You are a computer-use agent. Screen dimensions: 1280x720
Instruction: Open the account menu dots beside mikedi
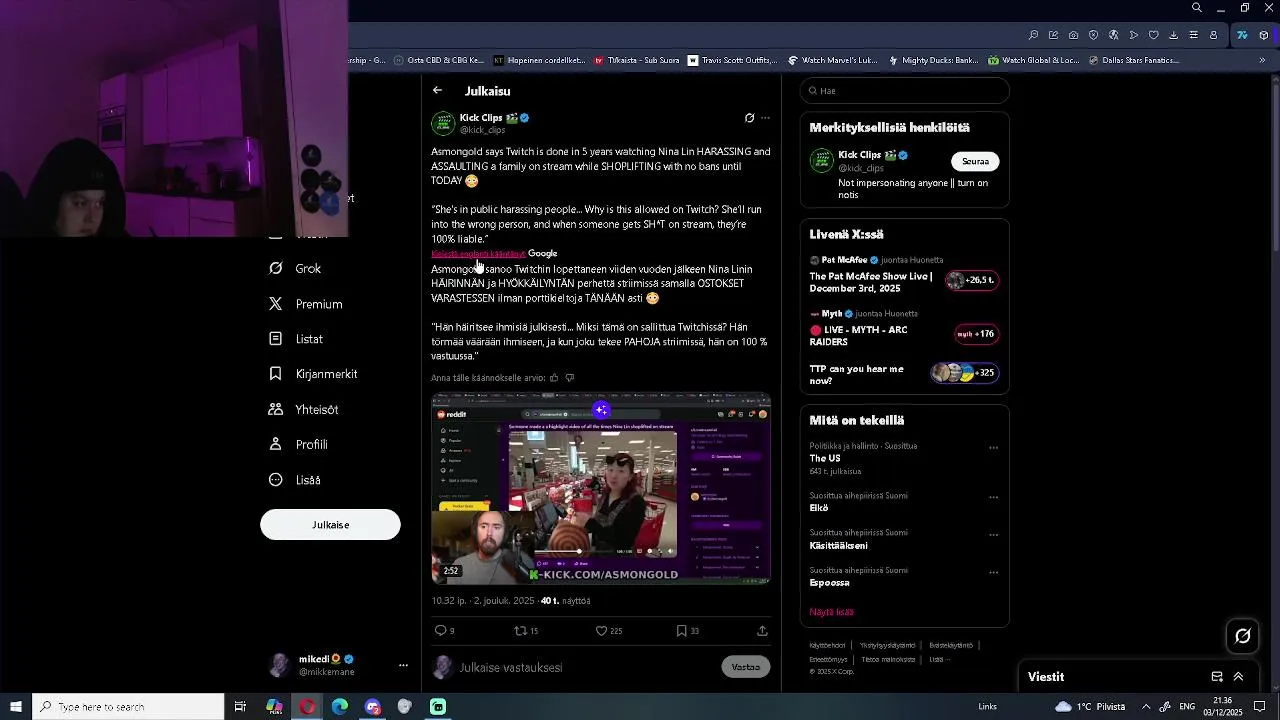(x=403, y=665)
